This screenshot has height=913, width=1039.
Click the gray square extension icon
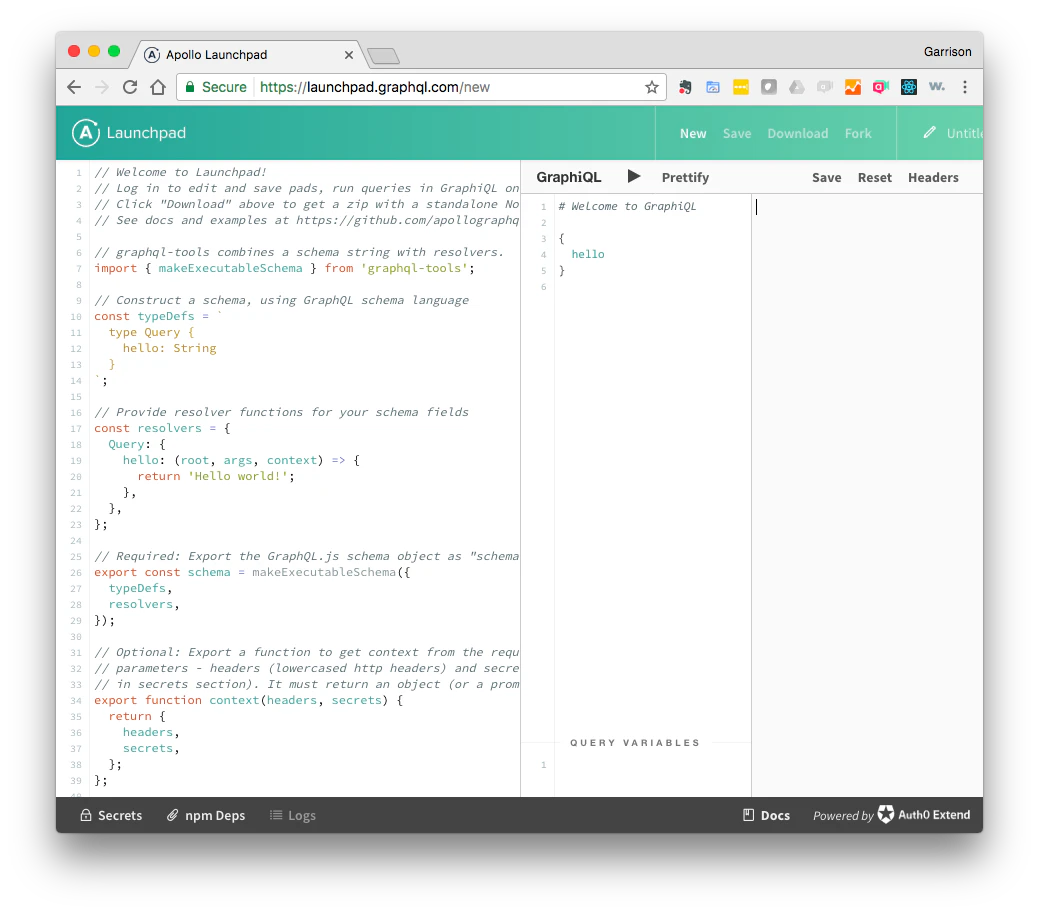(769, 87)
